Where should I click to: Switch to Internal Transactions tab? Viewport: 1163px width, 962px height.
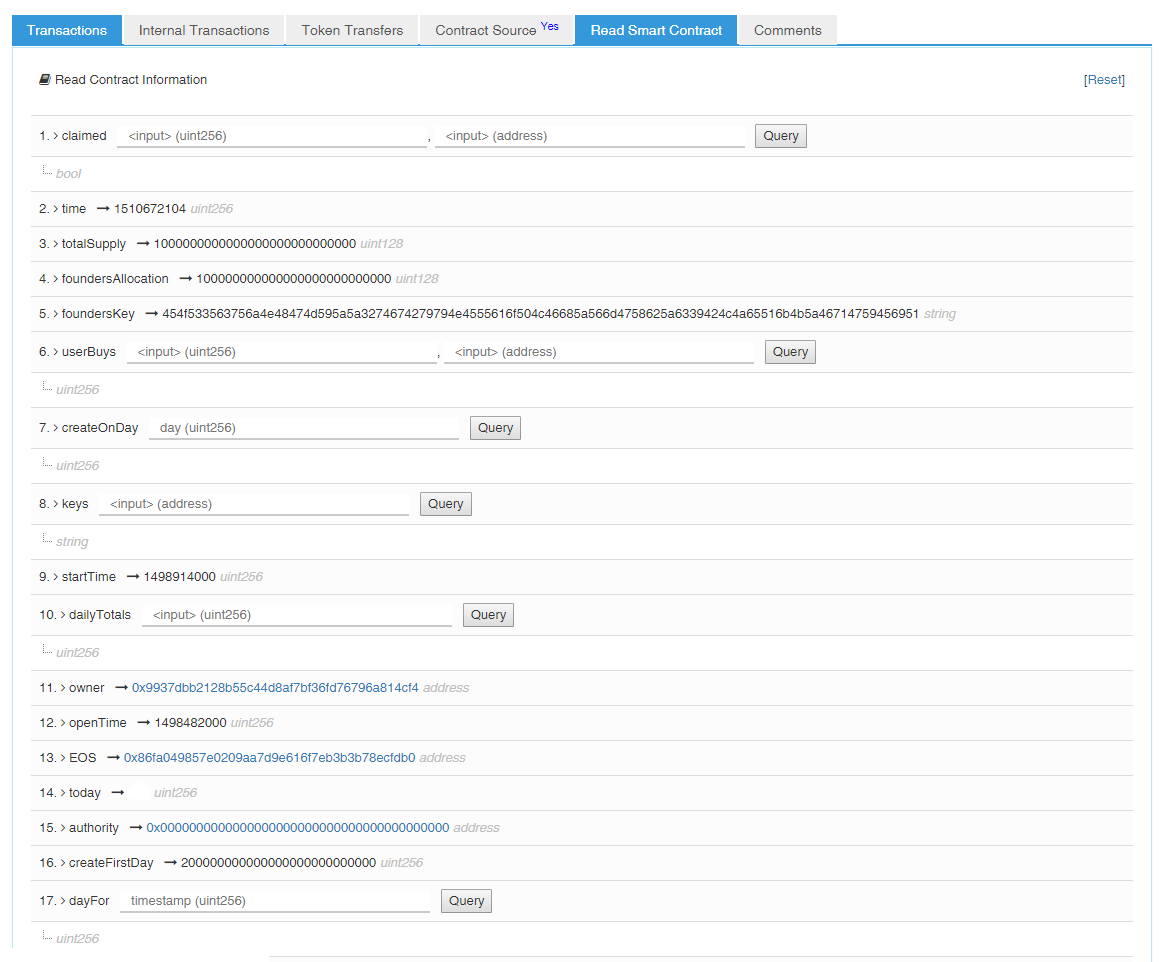(204, 30)
